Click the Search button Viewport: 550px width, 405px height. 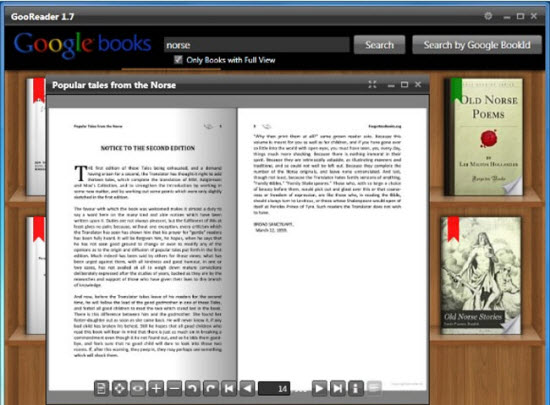tap(380, 45)
